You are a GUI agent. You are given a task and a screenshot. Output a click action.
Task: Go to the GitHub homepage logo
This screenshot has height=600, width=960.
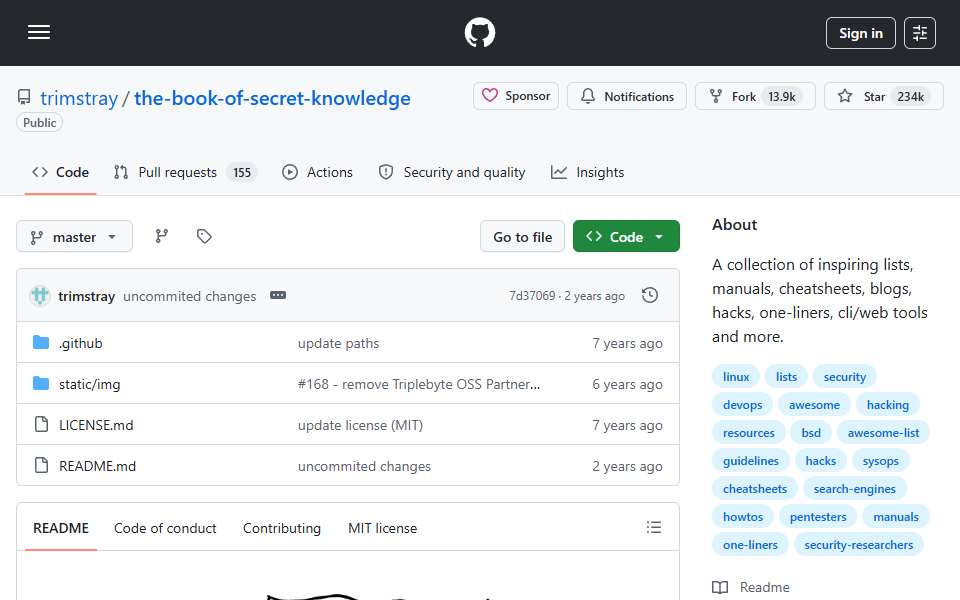[x=479, y=32]
